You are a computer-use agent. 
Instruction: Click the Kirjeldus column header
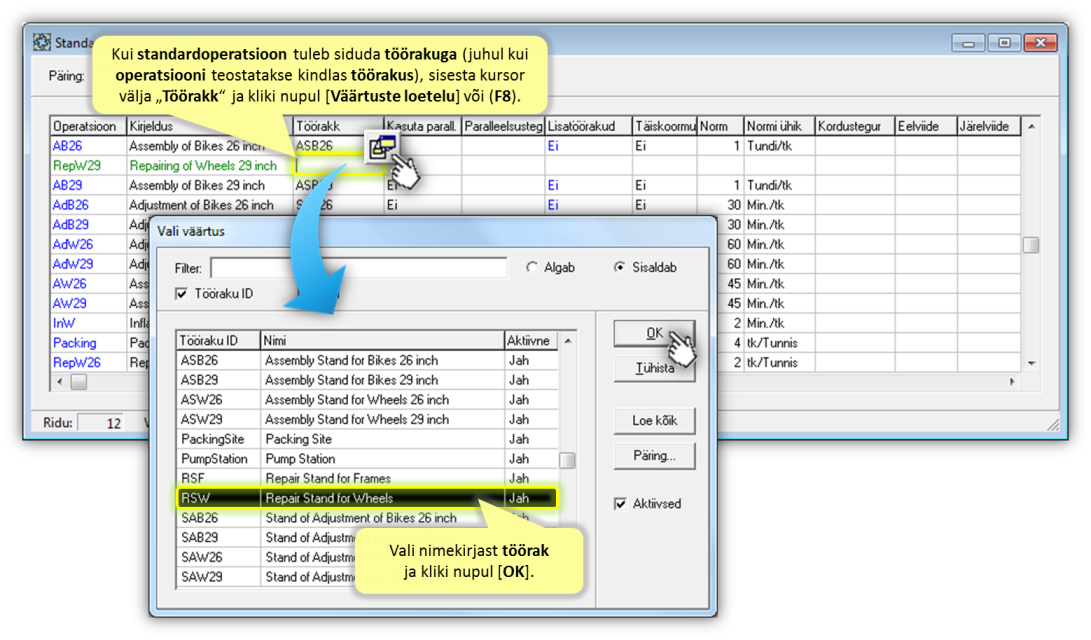(209, 127)
